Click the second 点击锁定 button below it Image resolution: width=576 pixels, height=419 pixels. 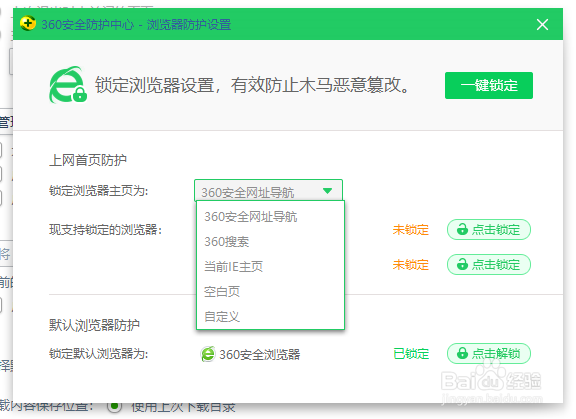(489, 264)
